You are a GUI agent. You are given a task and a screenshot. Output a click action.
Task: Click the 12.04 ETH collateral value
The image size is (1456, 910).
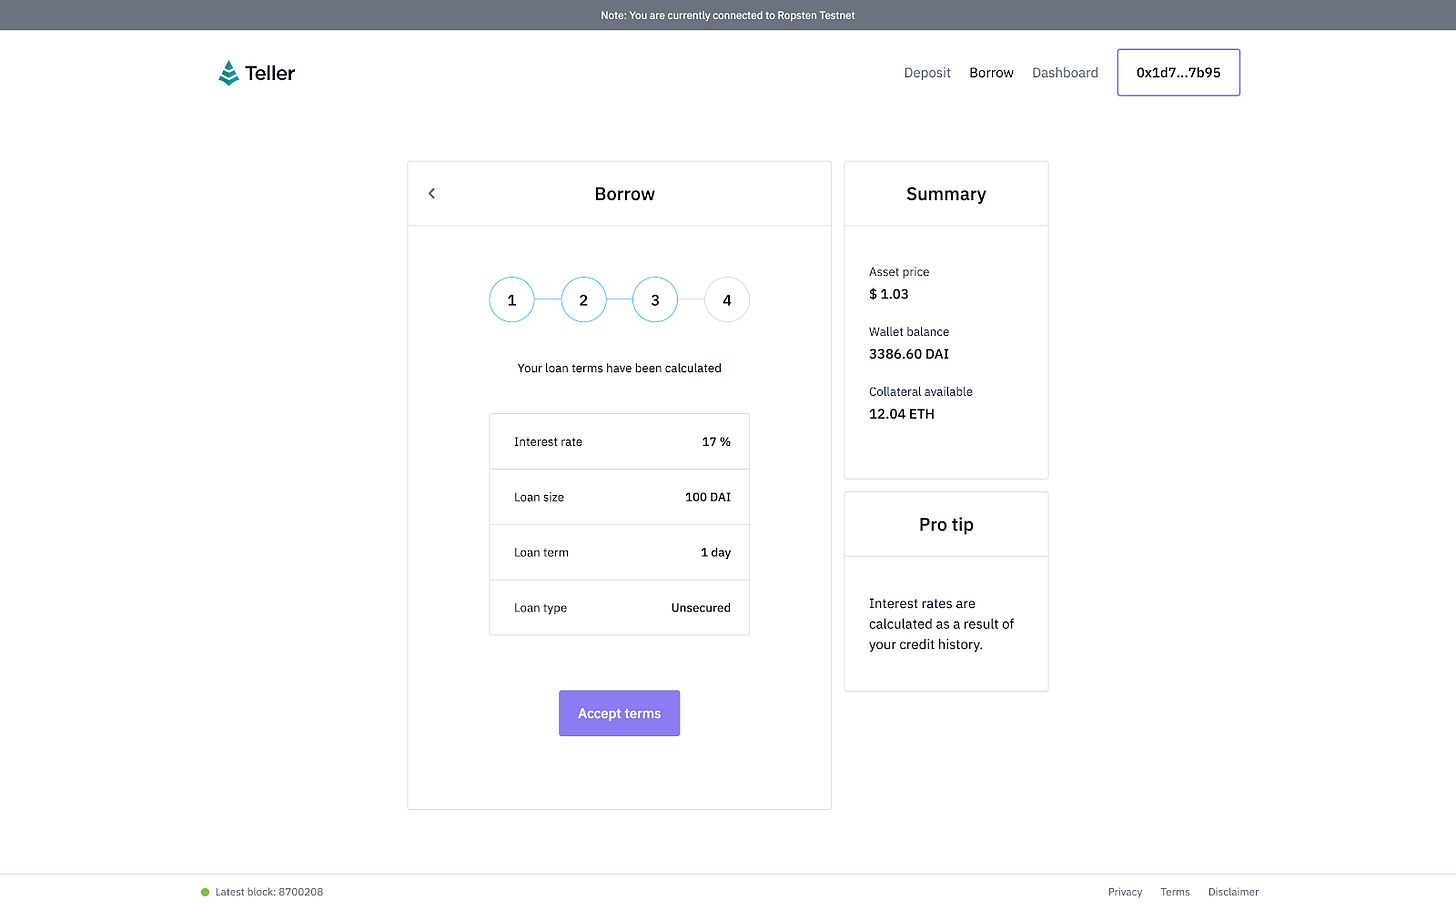coord(902,414)
